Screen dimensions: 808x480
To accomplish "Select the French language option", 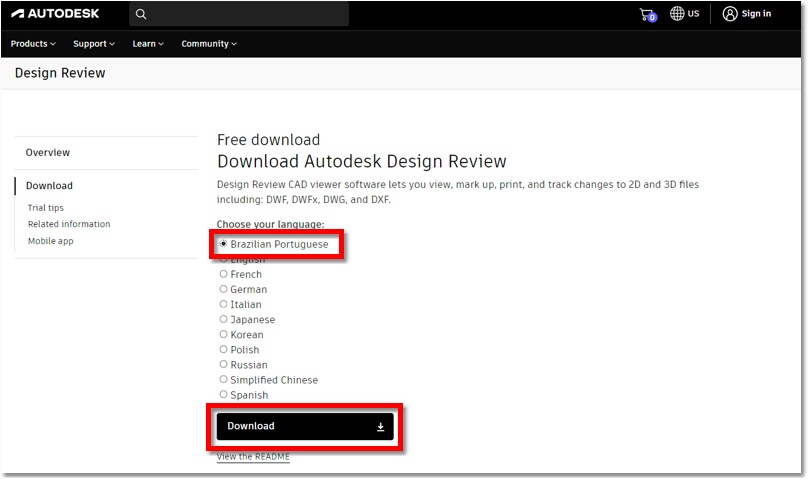I will 241,274.
